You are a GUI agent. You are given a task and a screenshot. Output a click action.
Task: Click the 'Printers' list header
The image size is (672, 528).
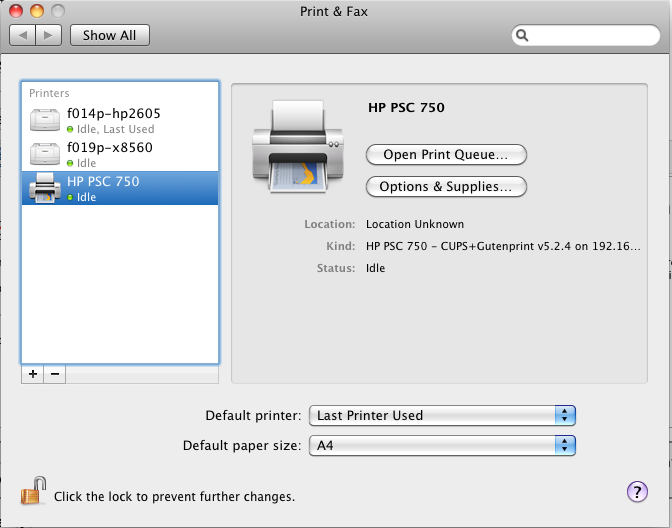[x=49, y=93]
